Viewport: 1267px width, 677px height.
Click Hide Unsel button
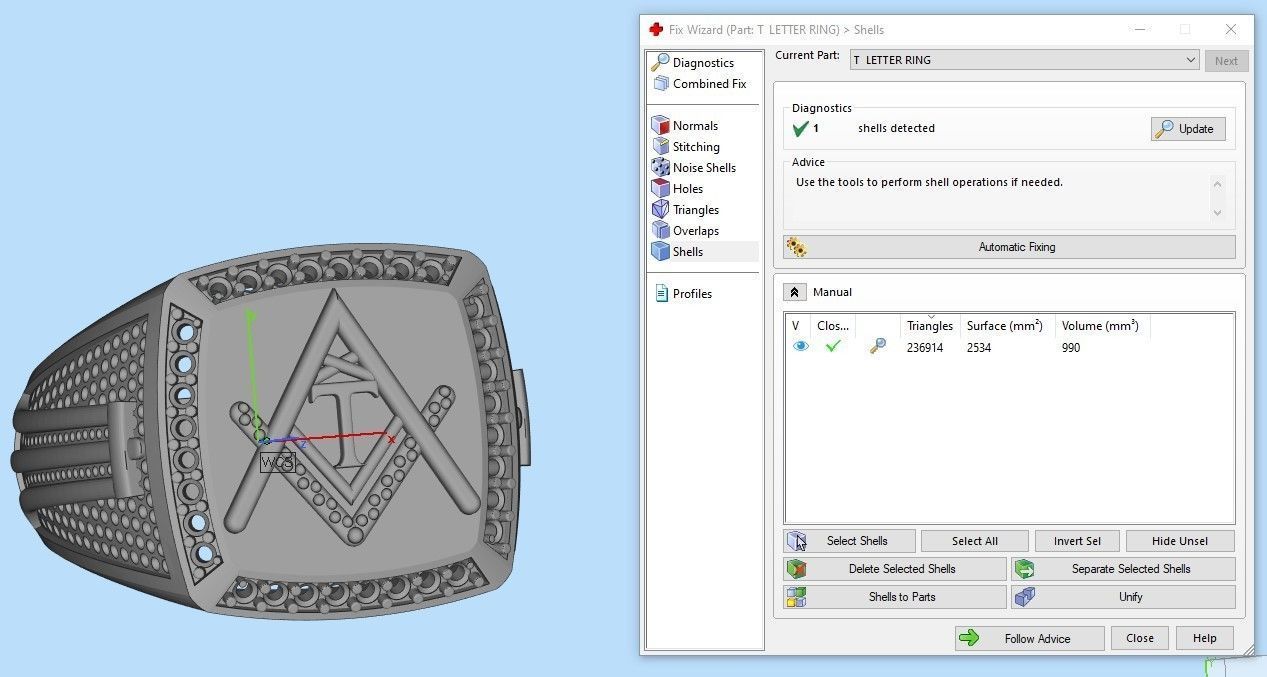[1180, 541]
